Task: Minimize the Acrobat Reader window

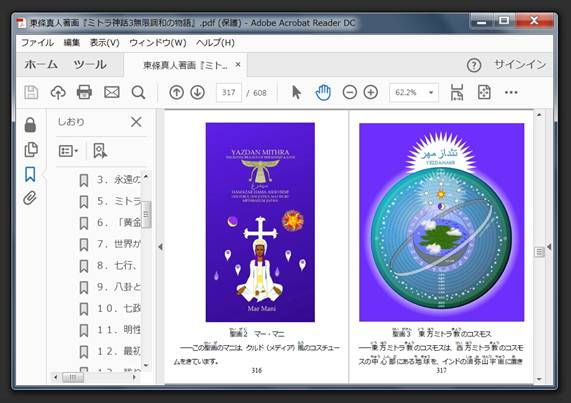Action: click(482, 21)
